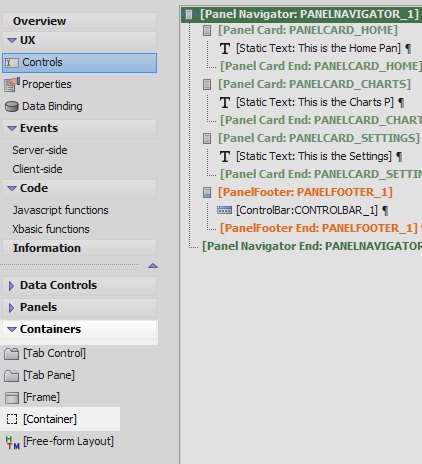Collapse the Containers section
Viewport: 422px width, 464px height.
tap(12, 329)
